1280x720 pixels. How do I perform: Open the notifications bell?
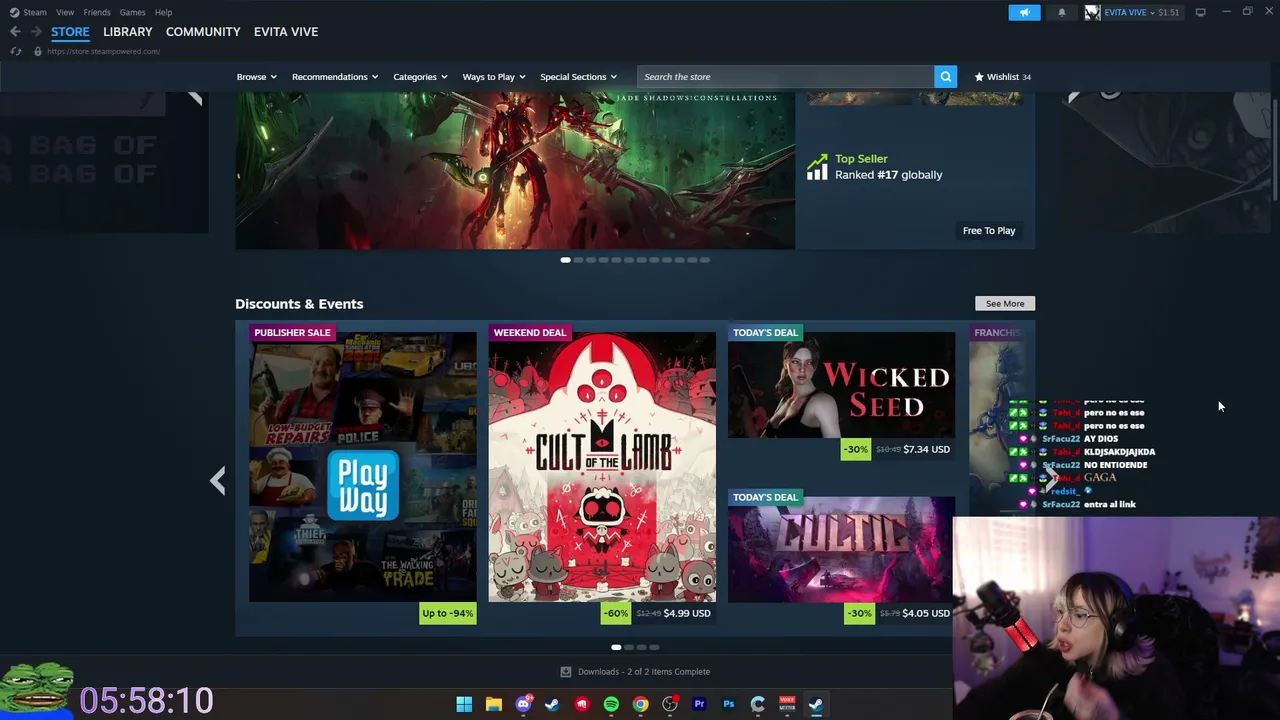tap(1062, 12)
